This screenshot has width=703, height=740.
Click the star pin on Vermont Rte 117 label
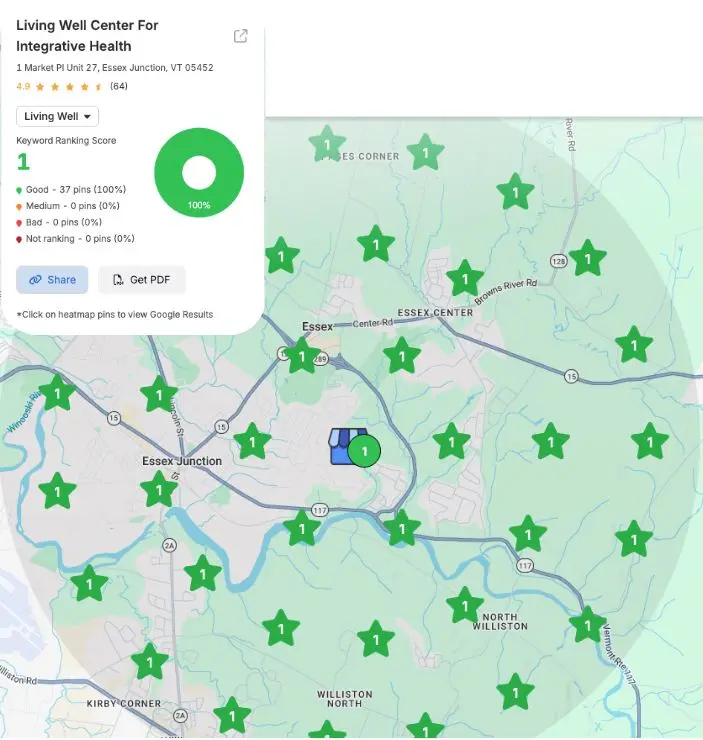(587, 625)
